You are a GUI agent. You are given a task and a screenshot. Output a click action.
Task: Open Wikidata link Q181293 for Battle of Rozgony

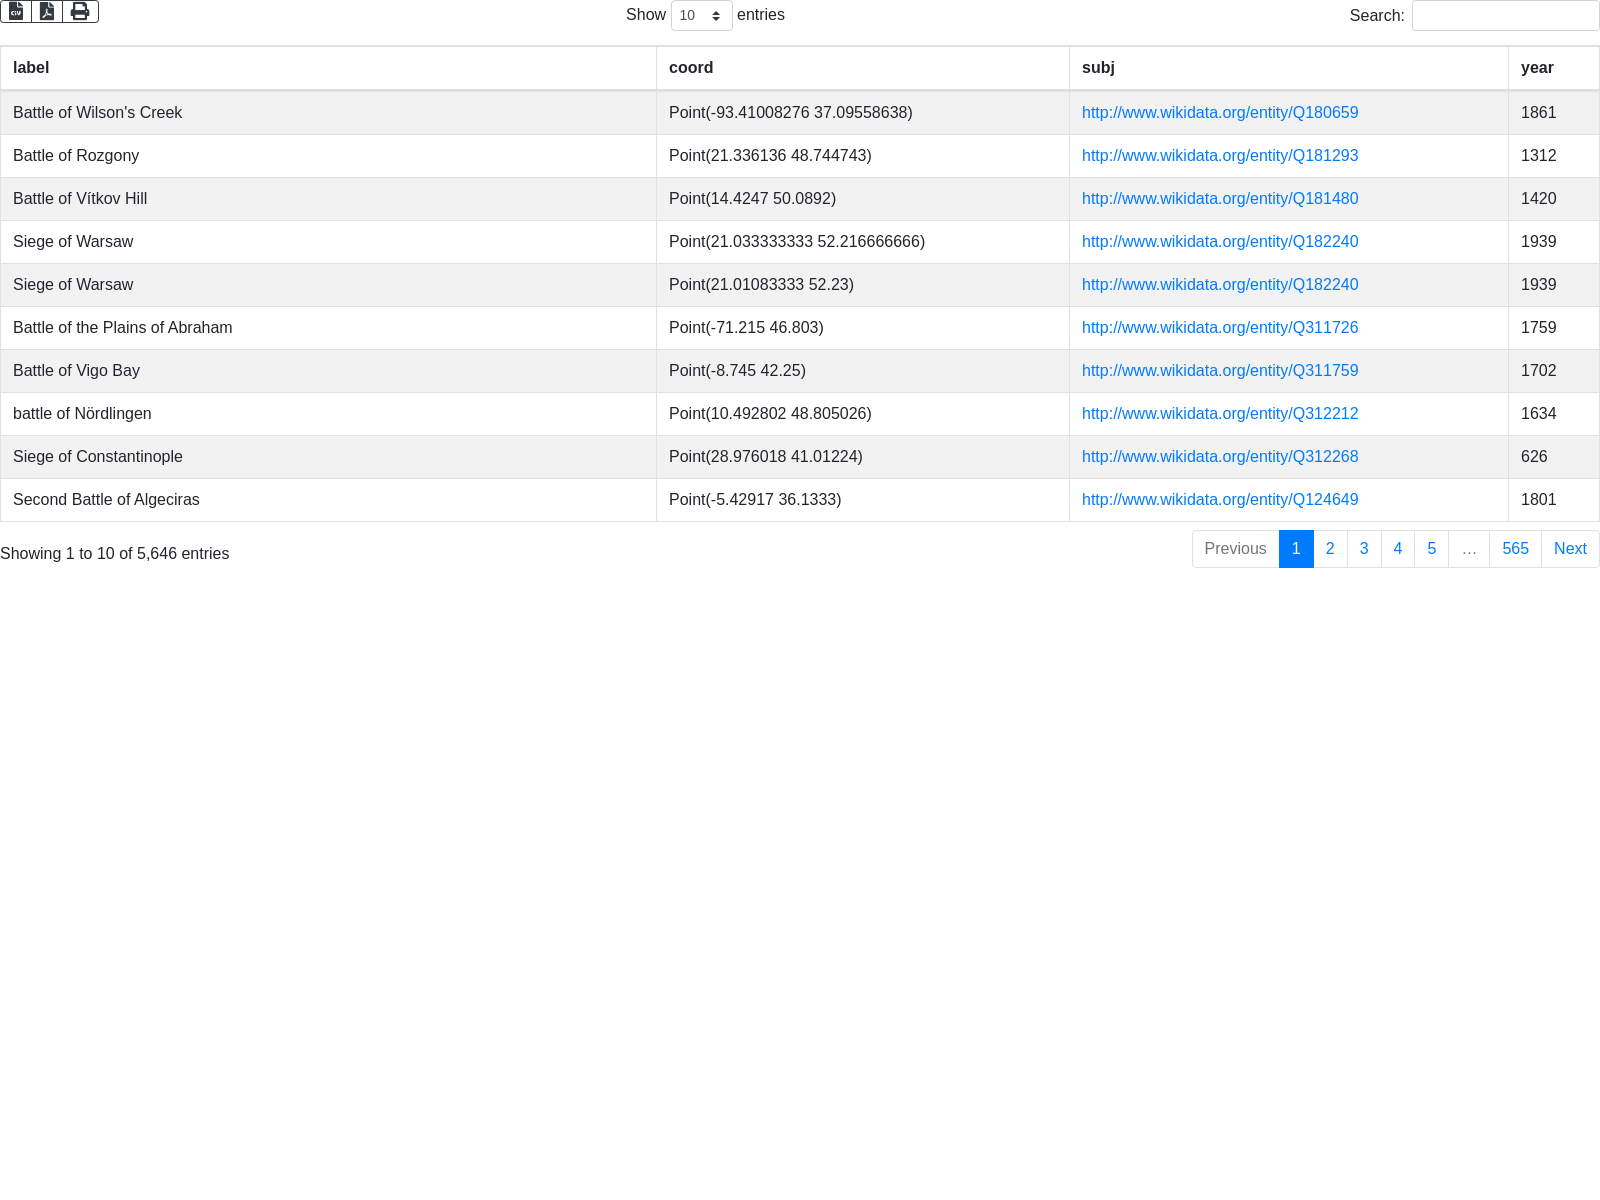click(x=1219, y=156)
